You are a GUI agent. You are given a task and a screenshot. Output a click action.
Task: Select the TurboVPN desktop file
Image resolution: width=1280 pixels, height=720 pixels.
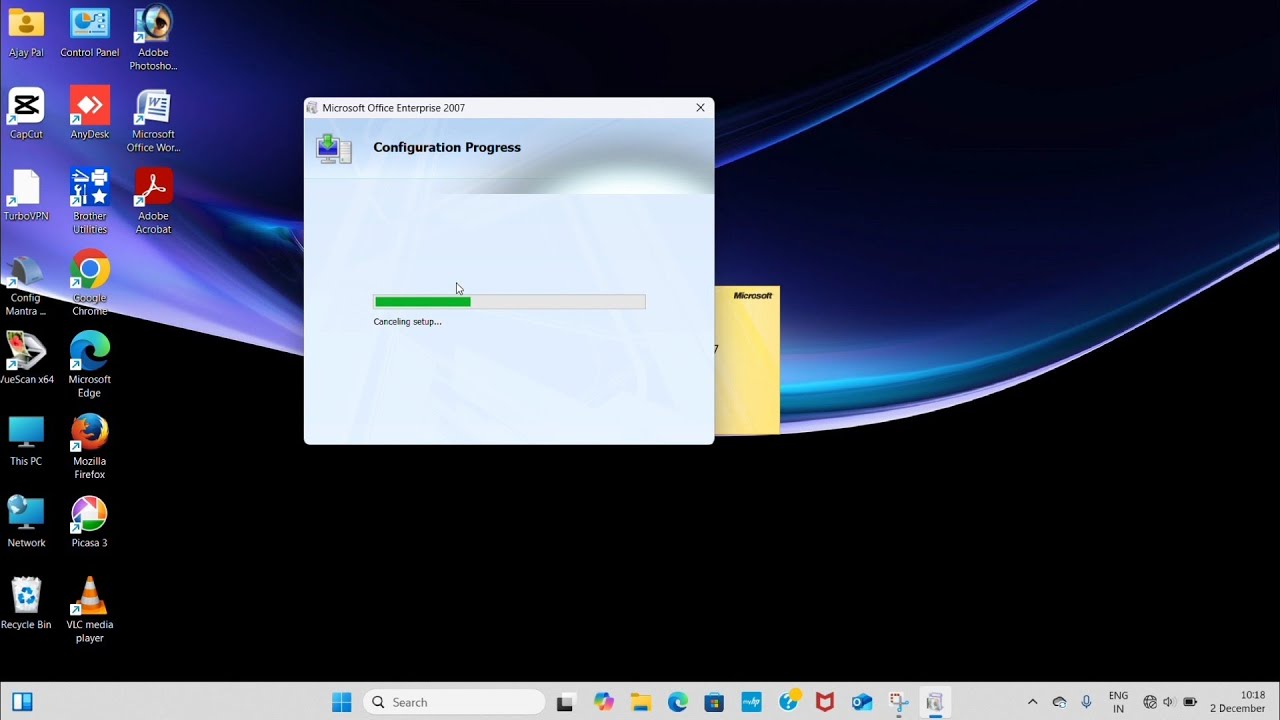[x=26, y=195]
